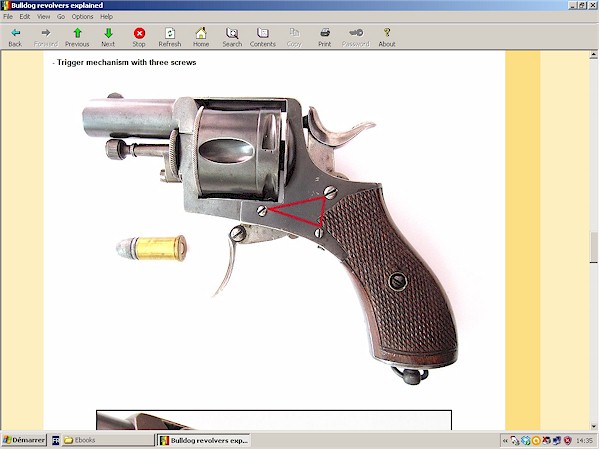Click the taskbar clock showing 14:35
Screen dimensions: 600x450
(584, 441)
